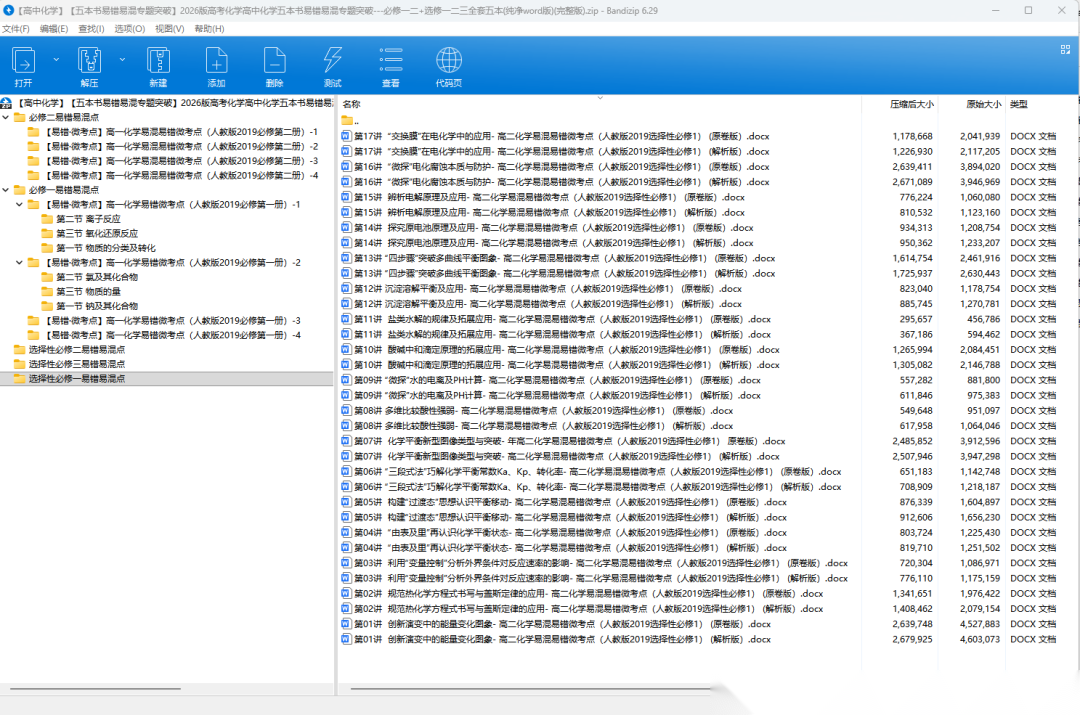Image resolution: width=1080 pixels, height=715 pixels.
Task: Open the dropdown arrow beside 解压
Action: 123,59
